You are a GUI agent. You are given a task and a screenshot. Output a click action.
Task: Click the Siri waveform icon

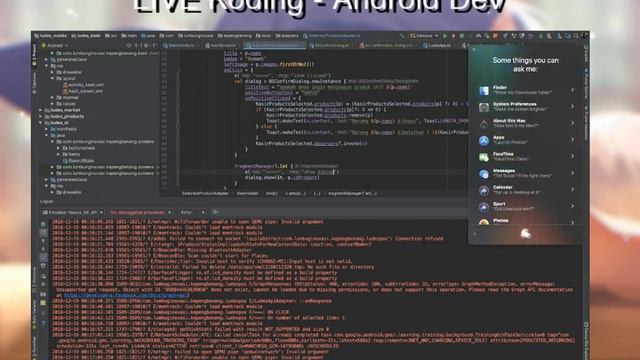tap(525, 233)
